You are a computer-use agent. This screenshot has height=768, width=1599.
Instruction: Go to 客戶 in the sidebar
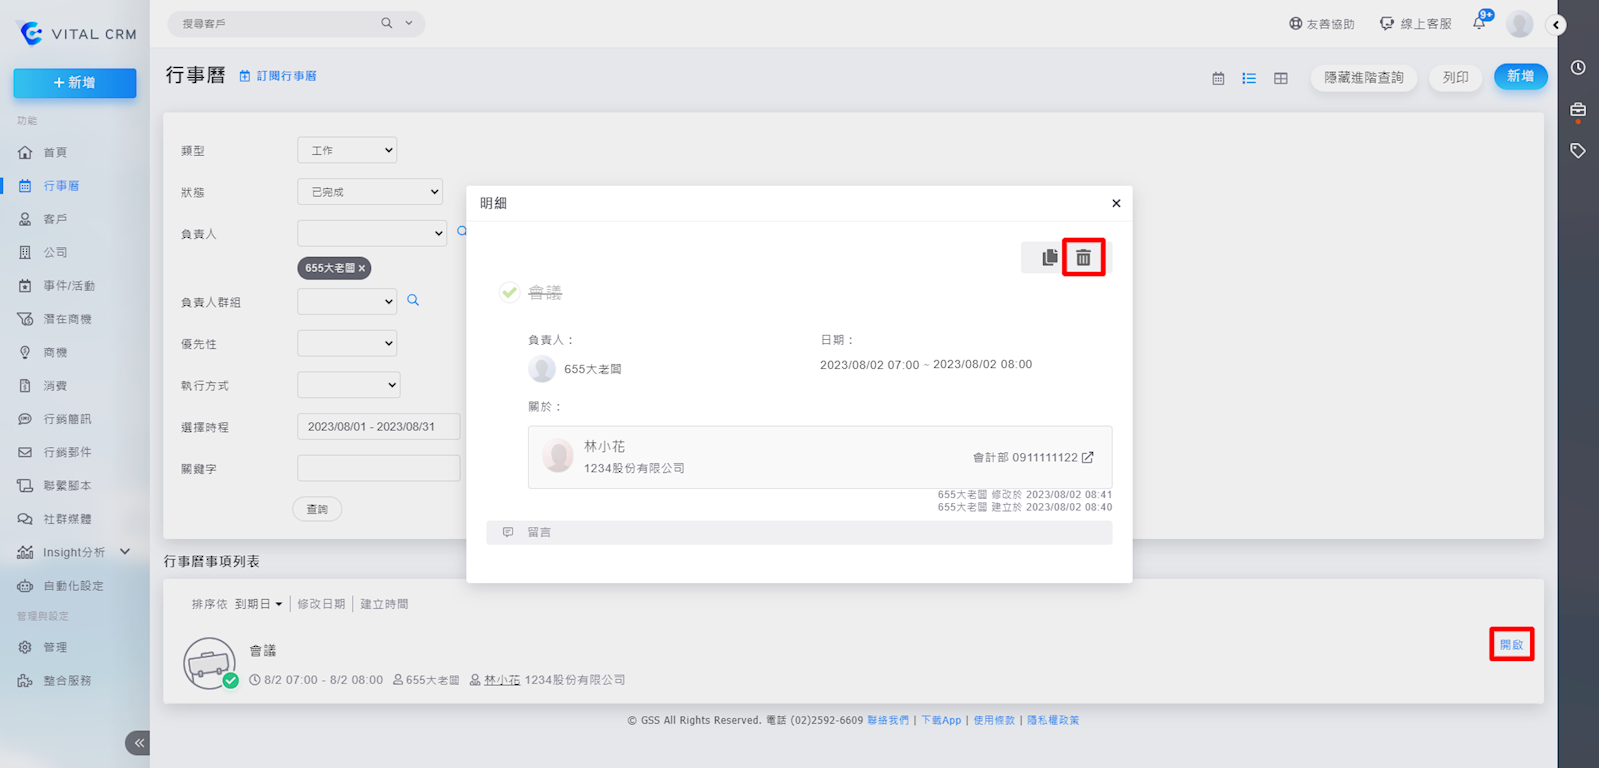[x=55, y=219]
